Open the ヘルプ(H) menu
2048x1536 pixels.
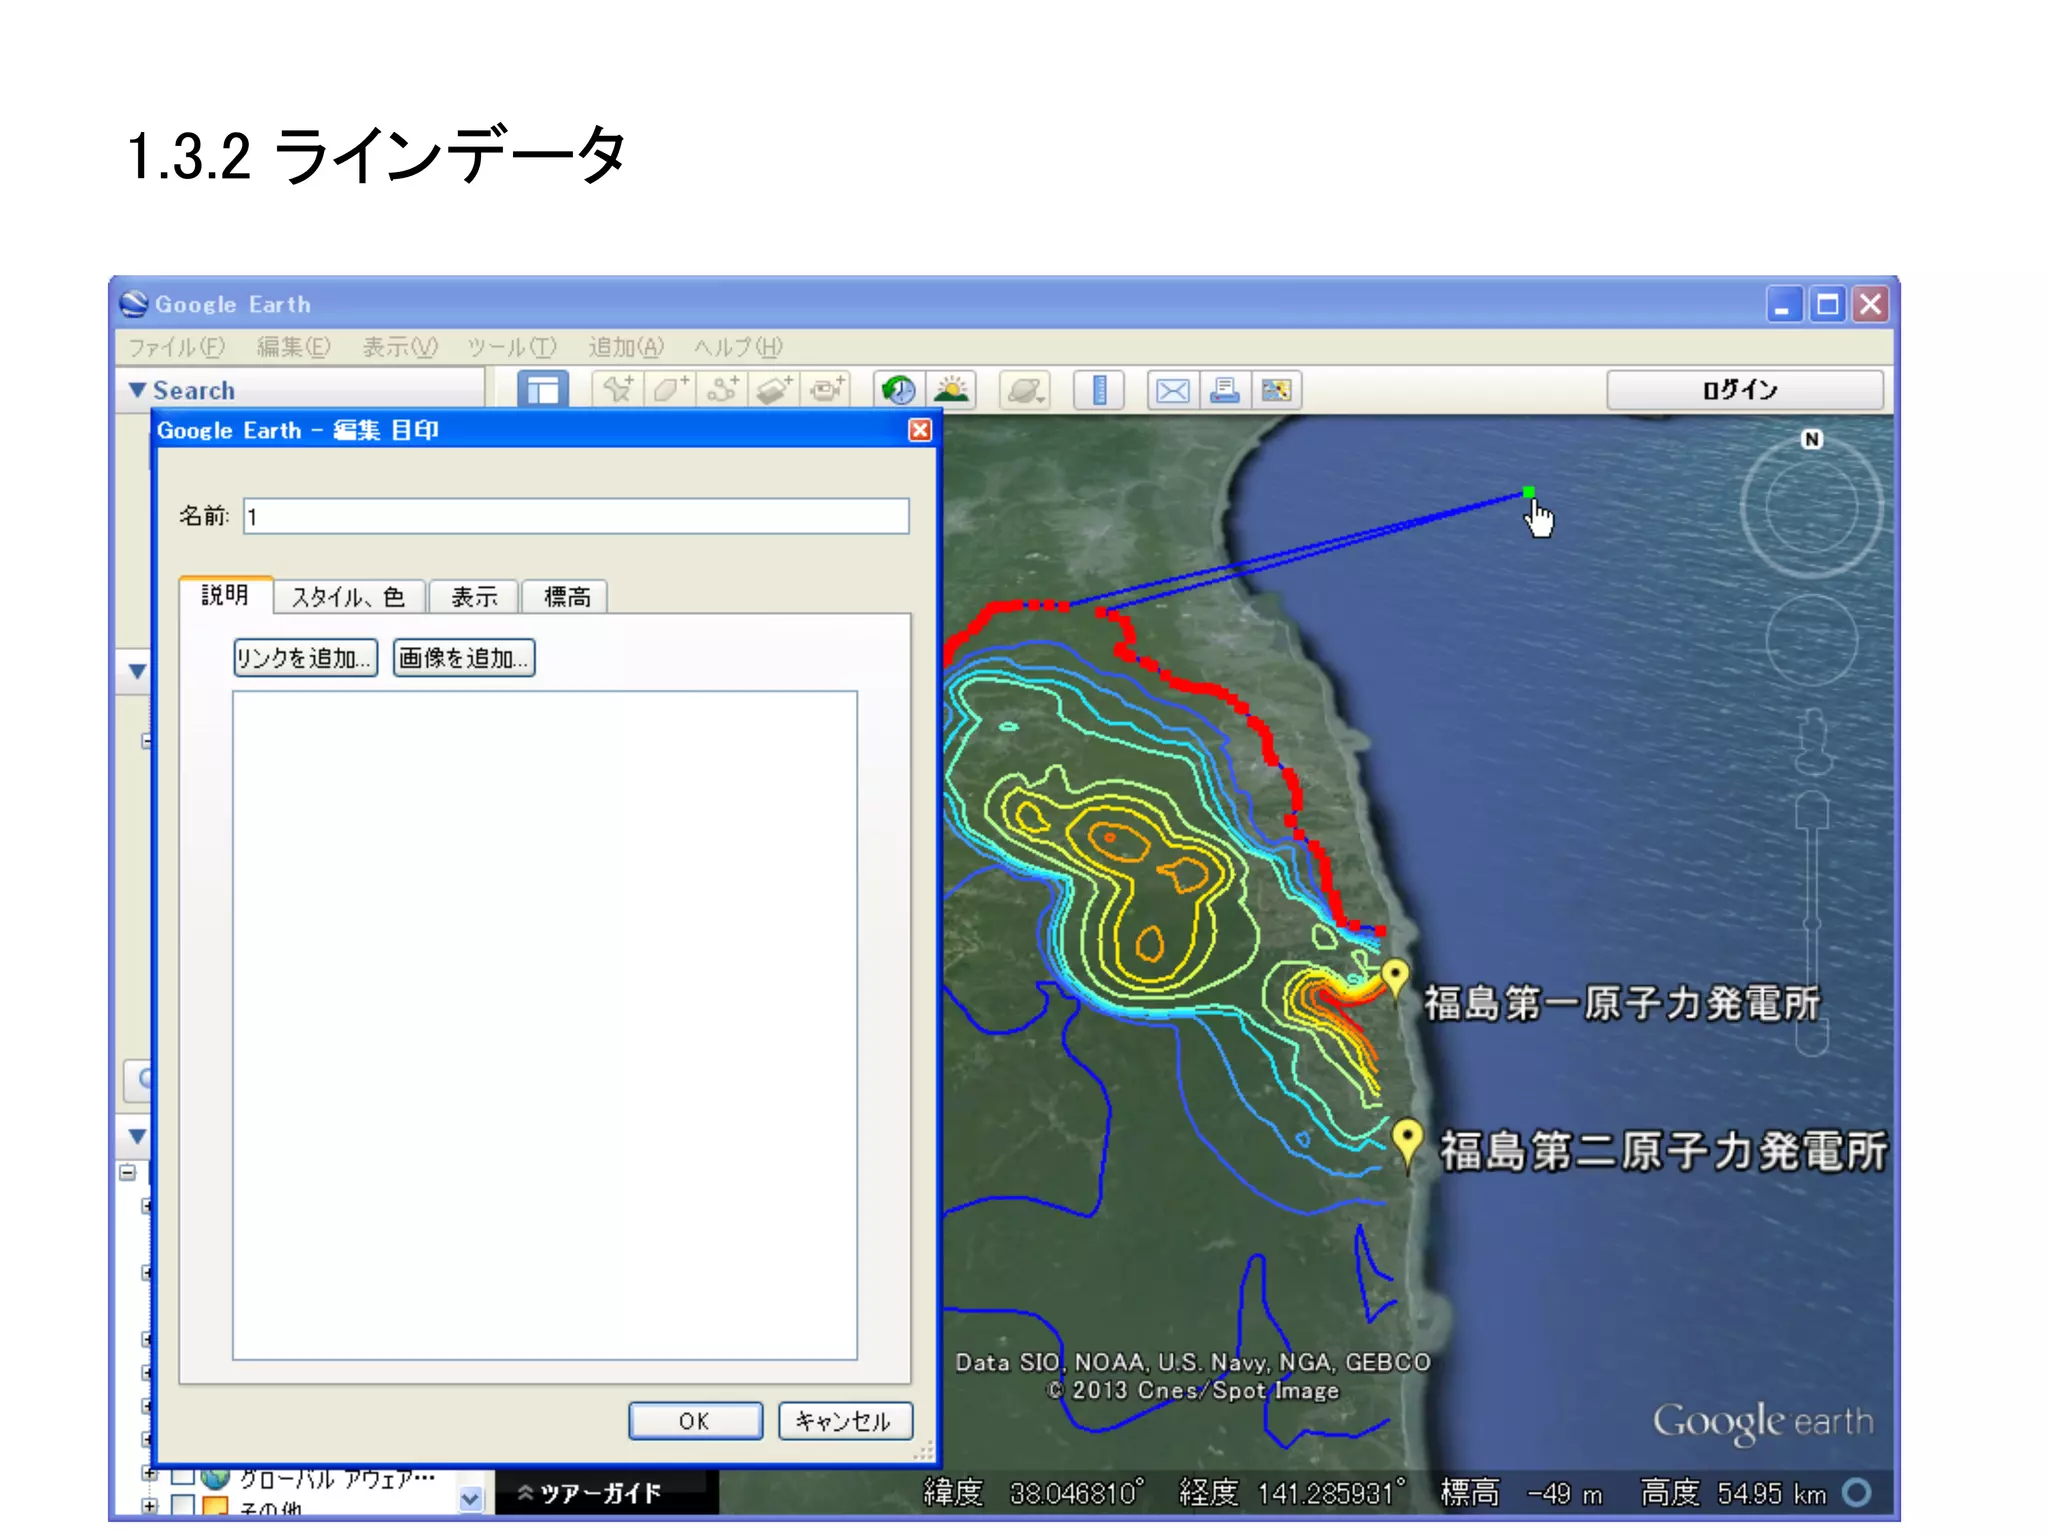coord(738,347)
